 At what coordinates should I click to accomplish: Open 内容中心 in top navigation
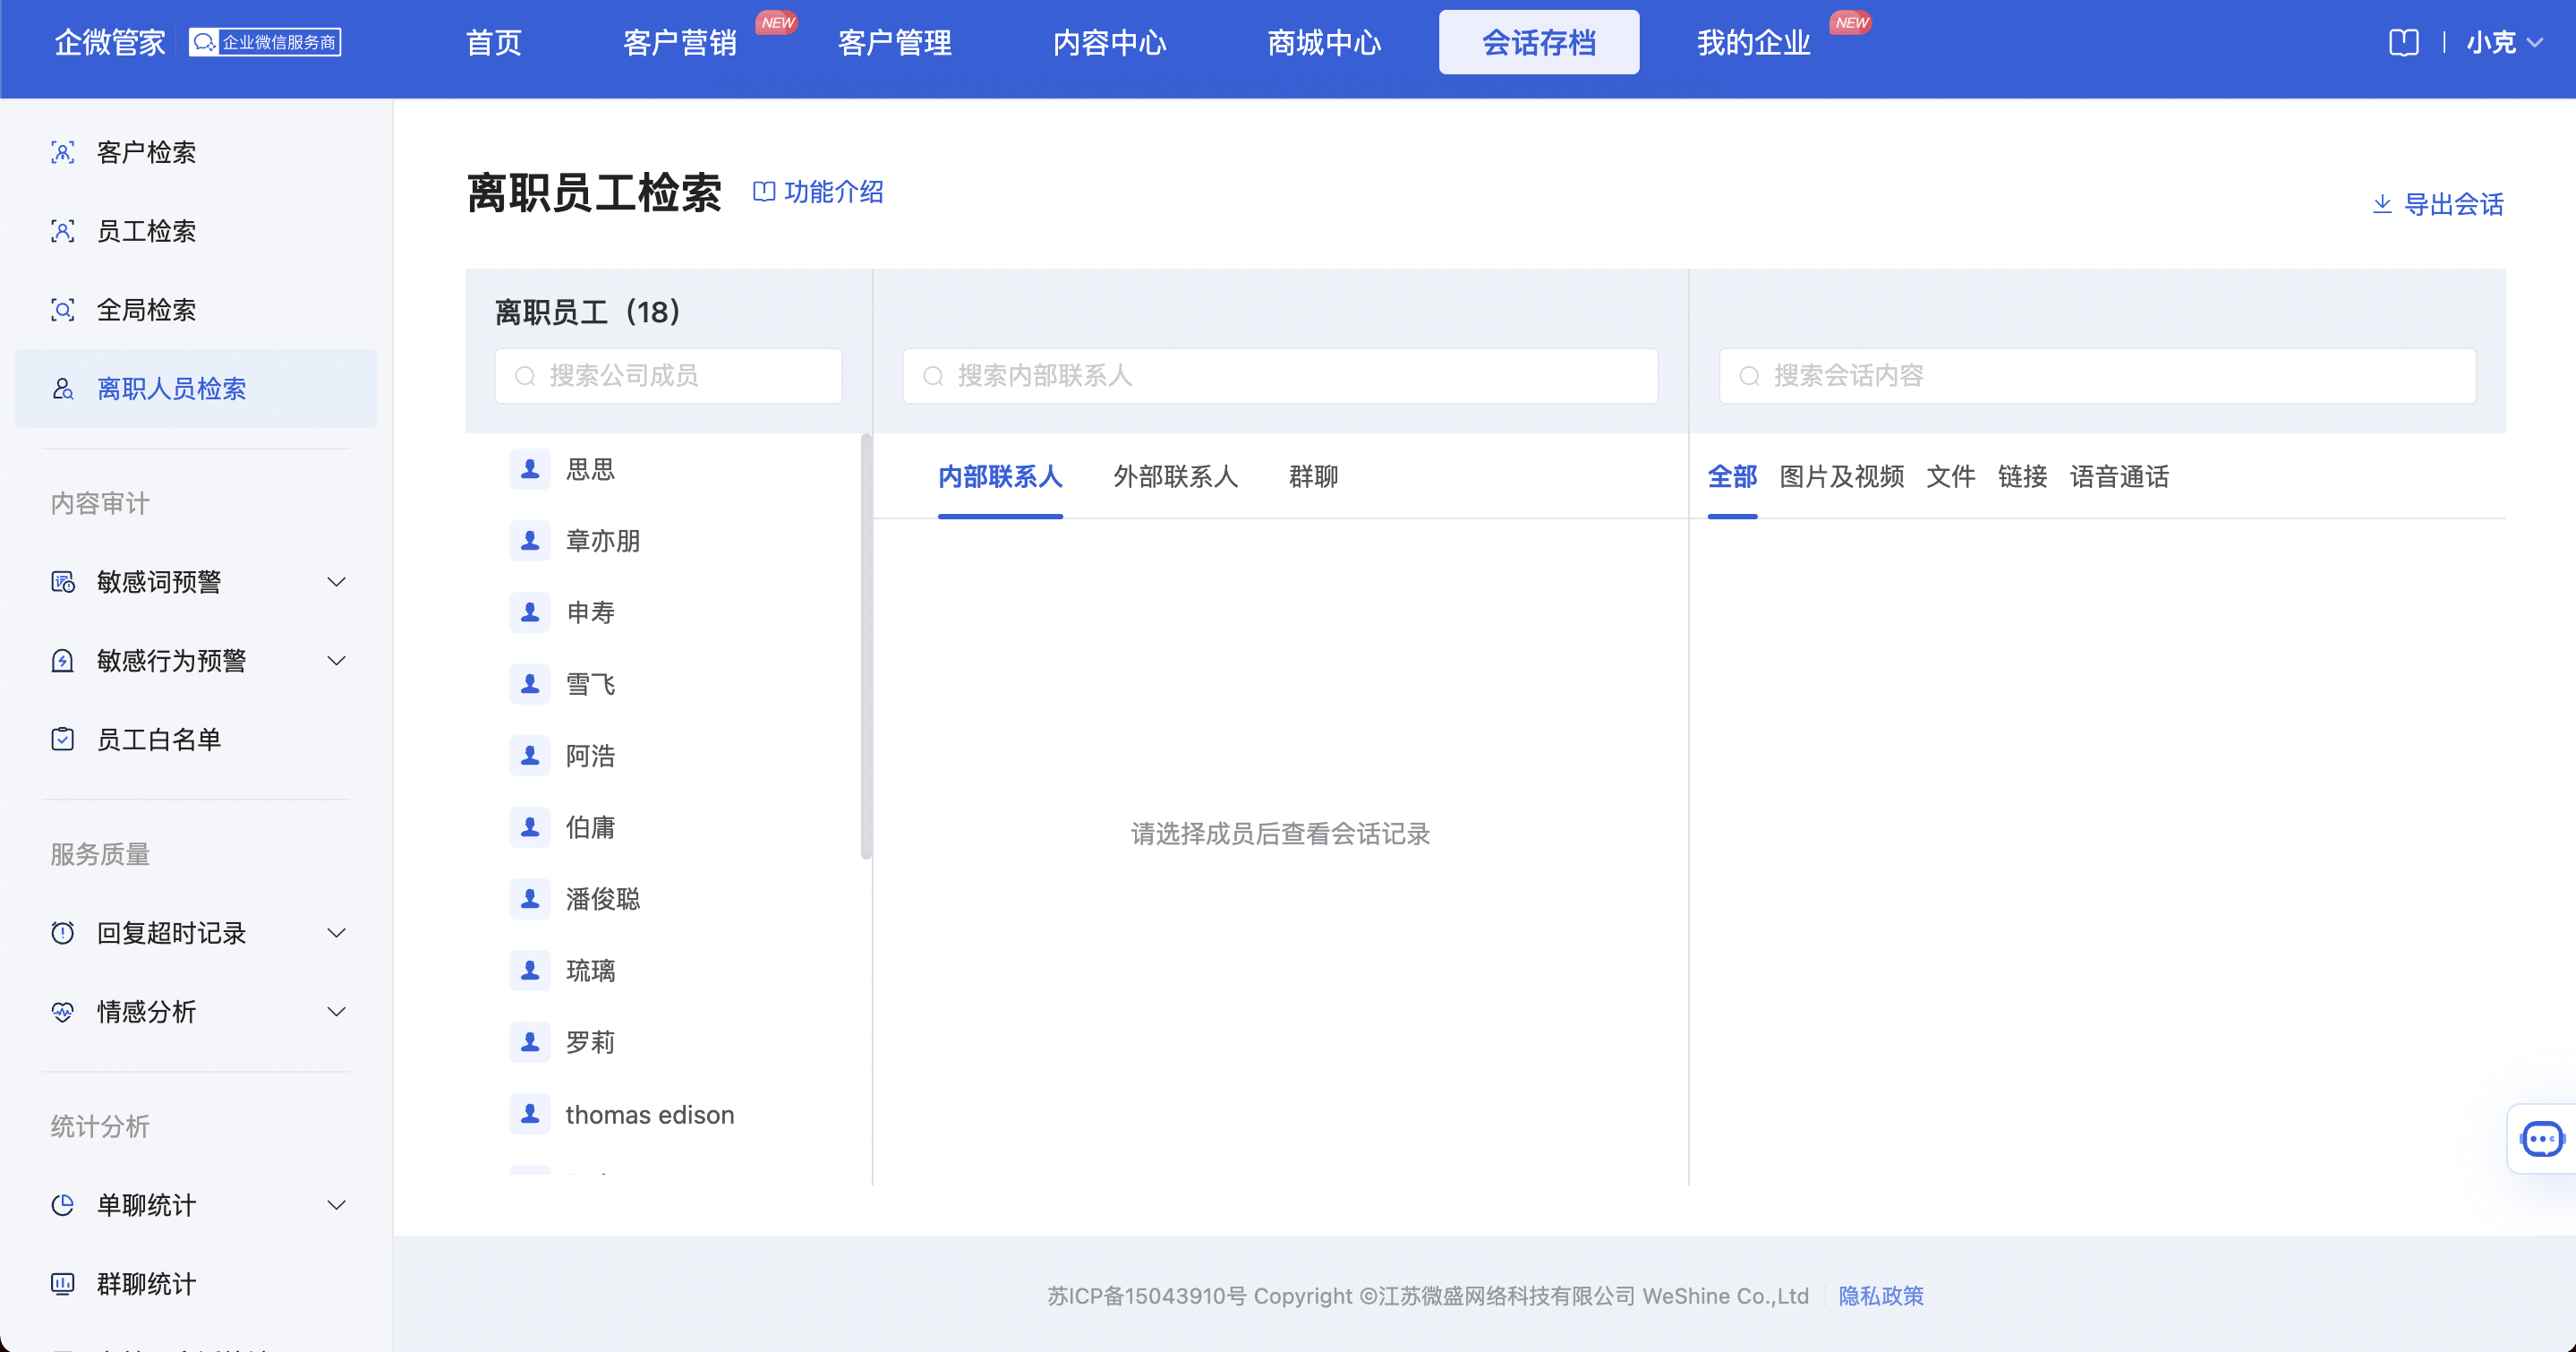[x=1110, y=42]
